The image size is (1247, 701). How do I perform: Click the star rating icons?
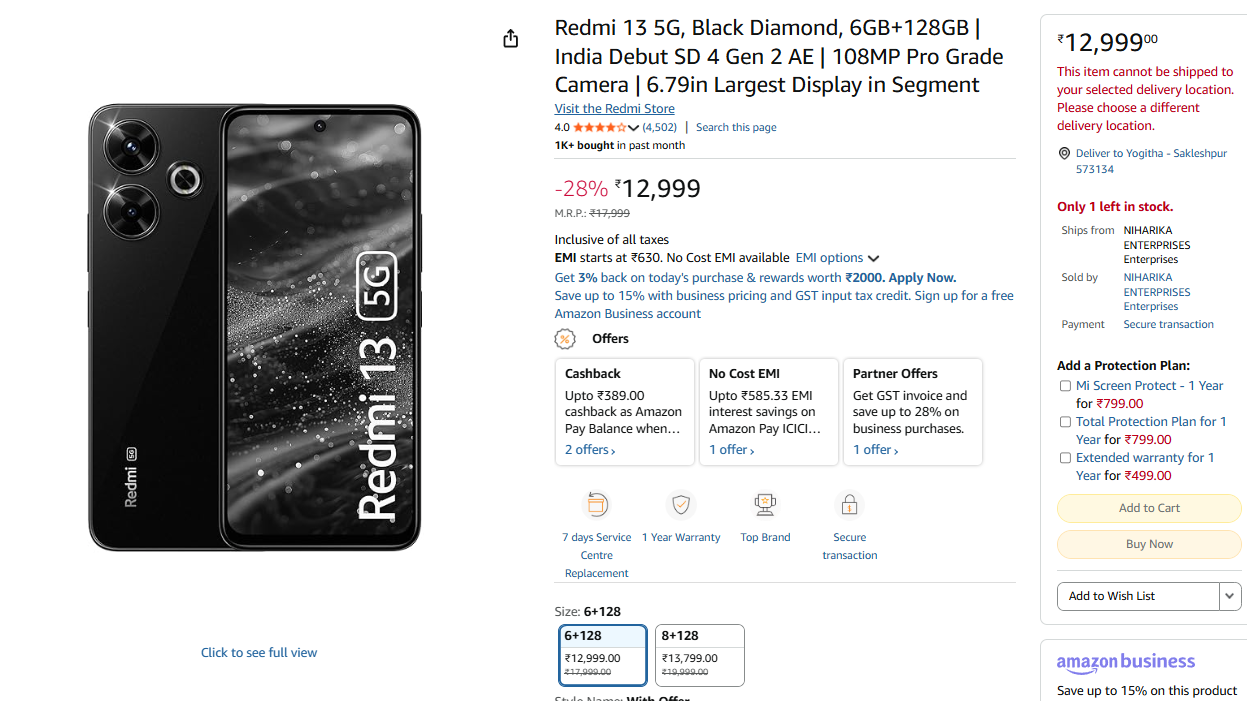coord(599,128)
